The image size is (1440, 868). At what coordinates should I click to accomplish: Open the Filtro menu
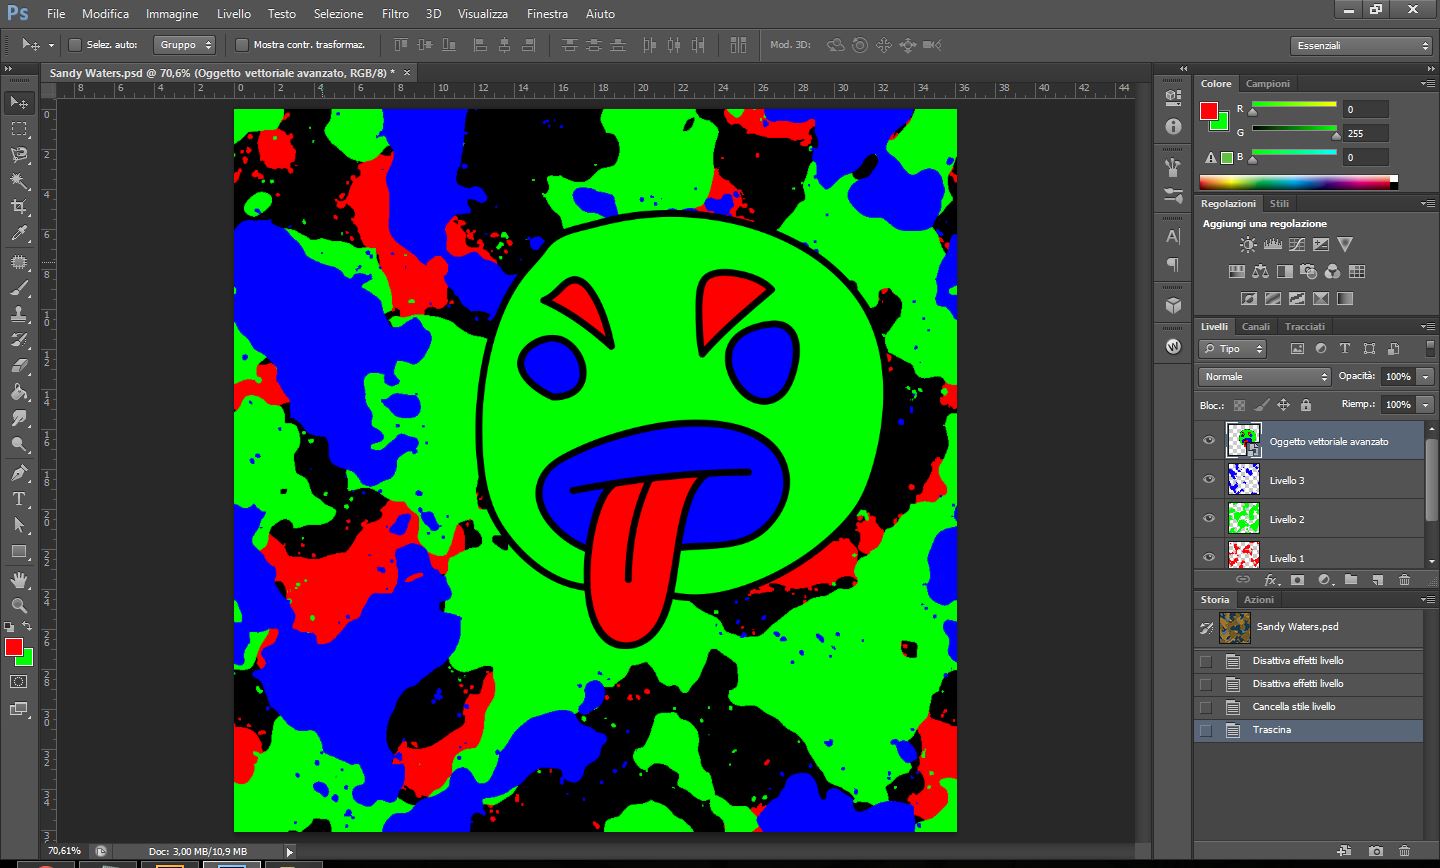click(395, 14)
